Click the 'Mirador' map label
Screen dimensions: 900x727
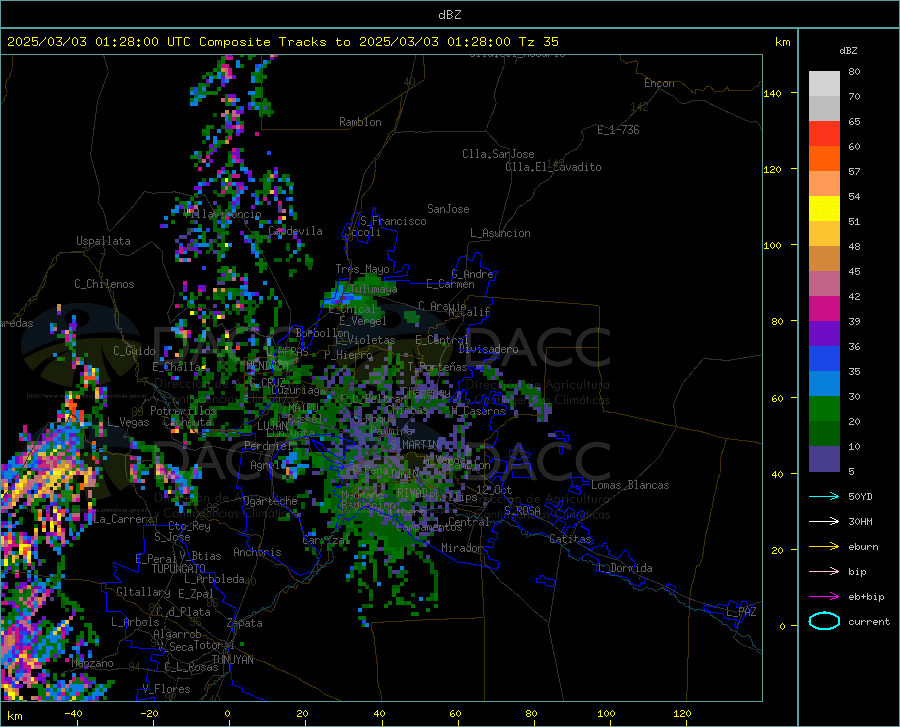(x=462, y=548)
